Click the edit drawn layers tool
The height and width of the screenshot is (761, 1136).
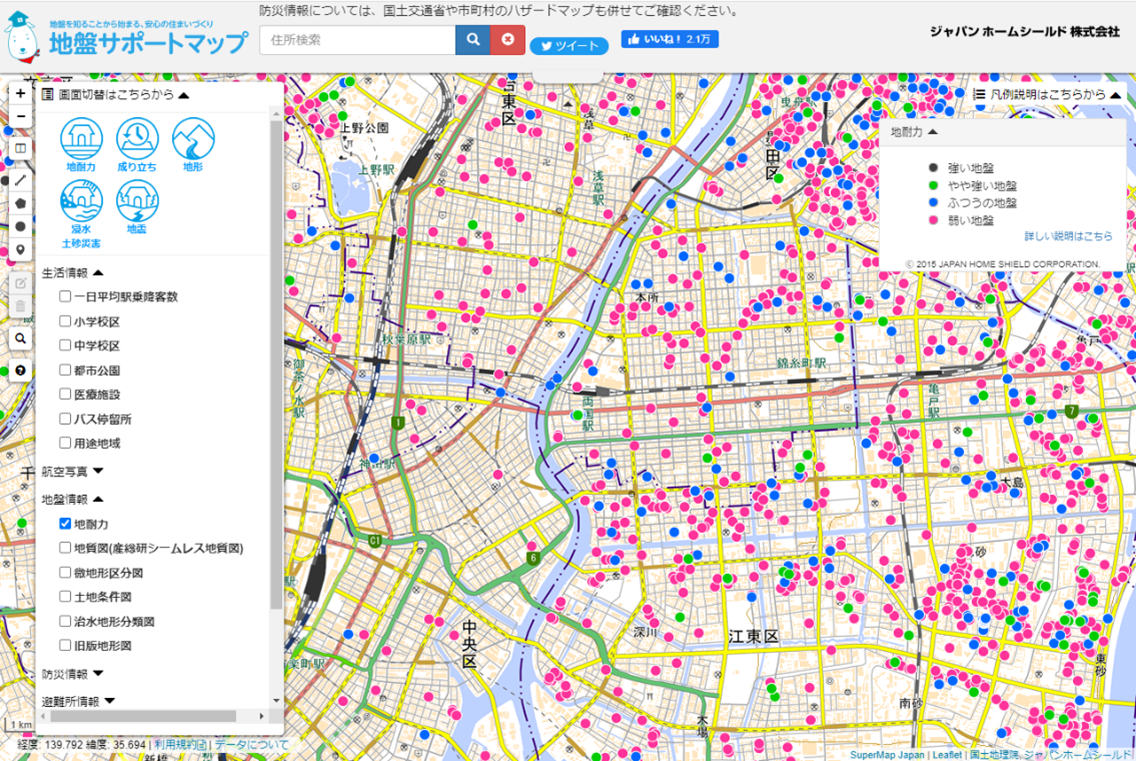tap(20, 283)
